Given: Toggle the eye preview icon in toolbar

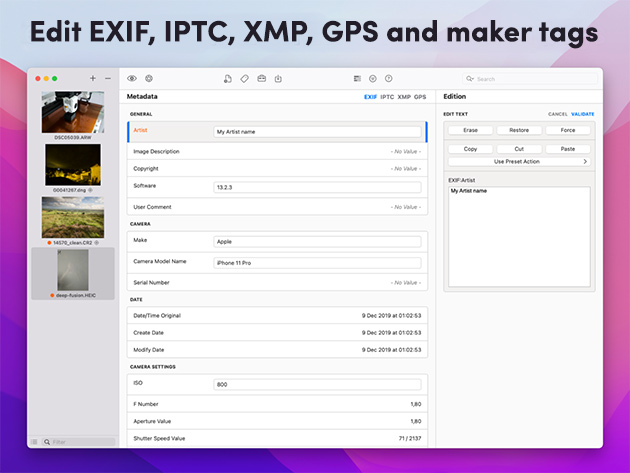Looking at the screenshot, I should [132, 78].
